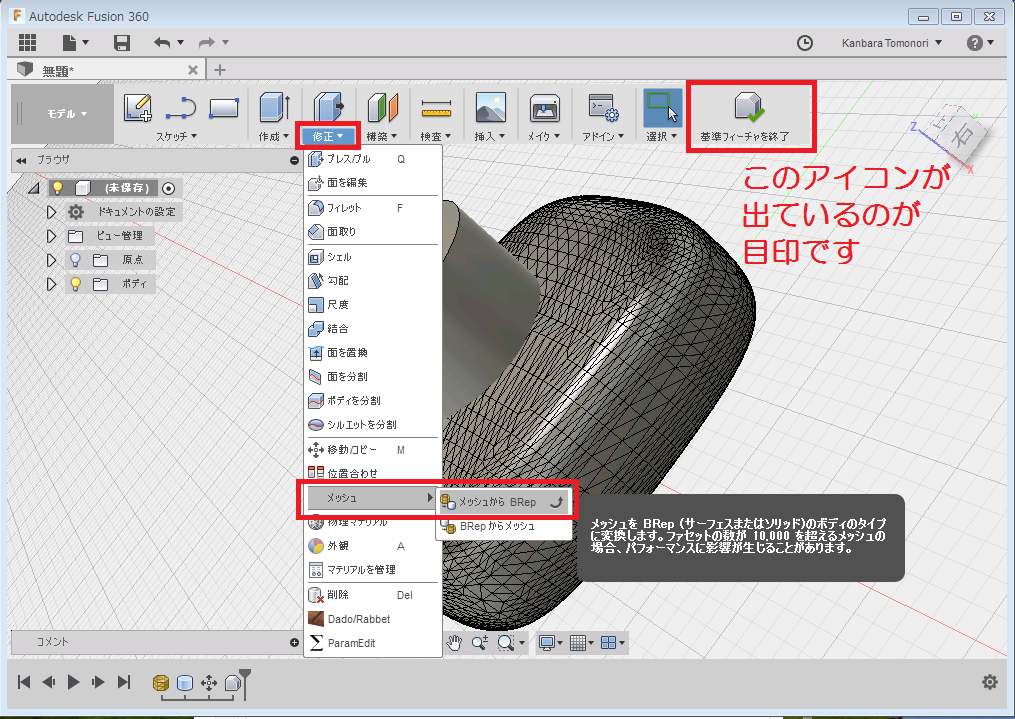Click the Select tool icon
The image size is (1015, 719).
click(663, 107)
